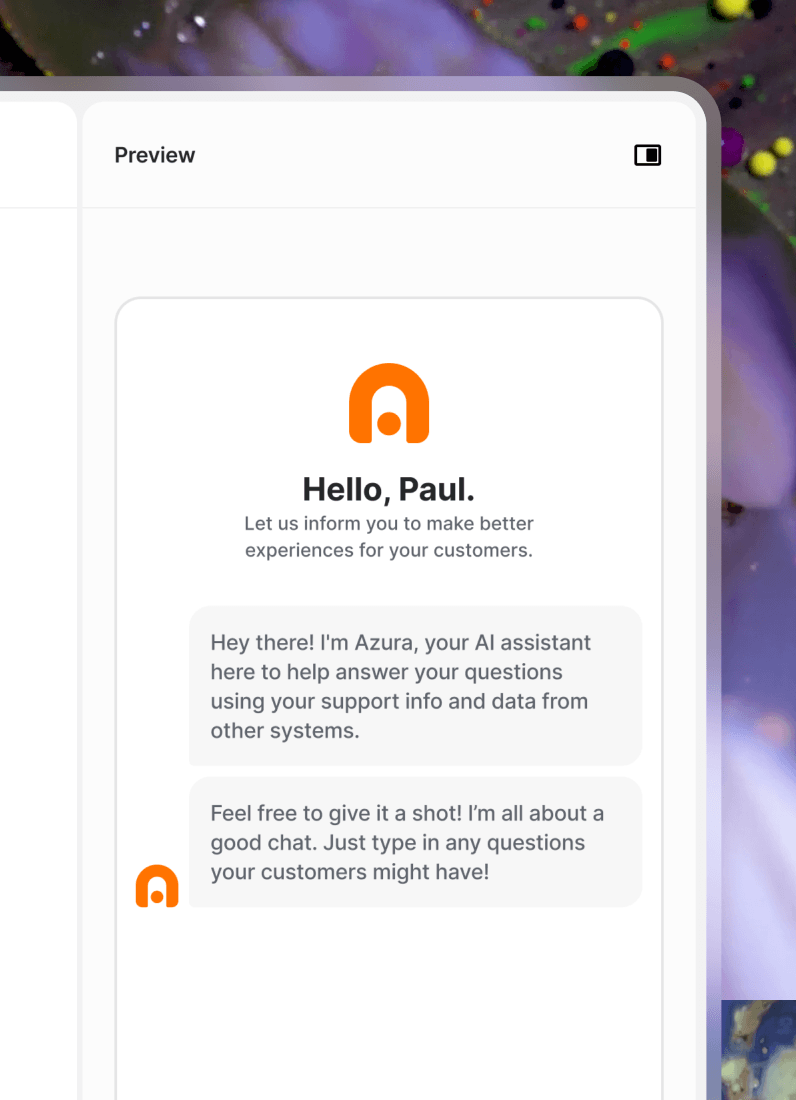796x1100 pixels.
Task: Click the empty header space beside the Preview title
Action: [x=414, y=155]
